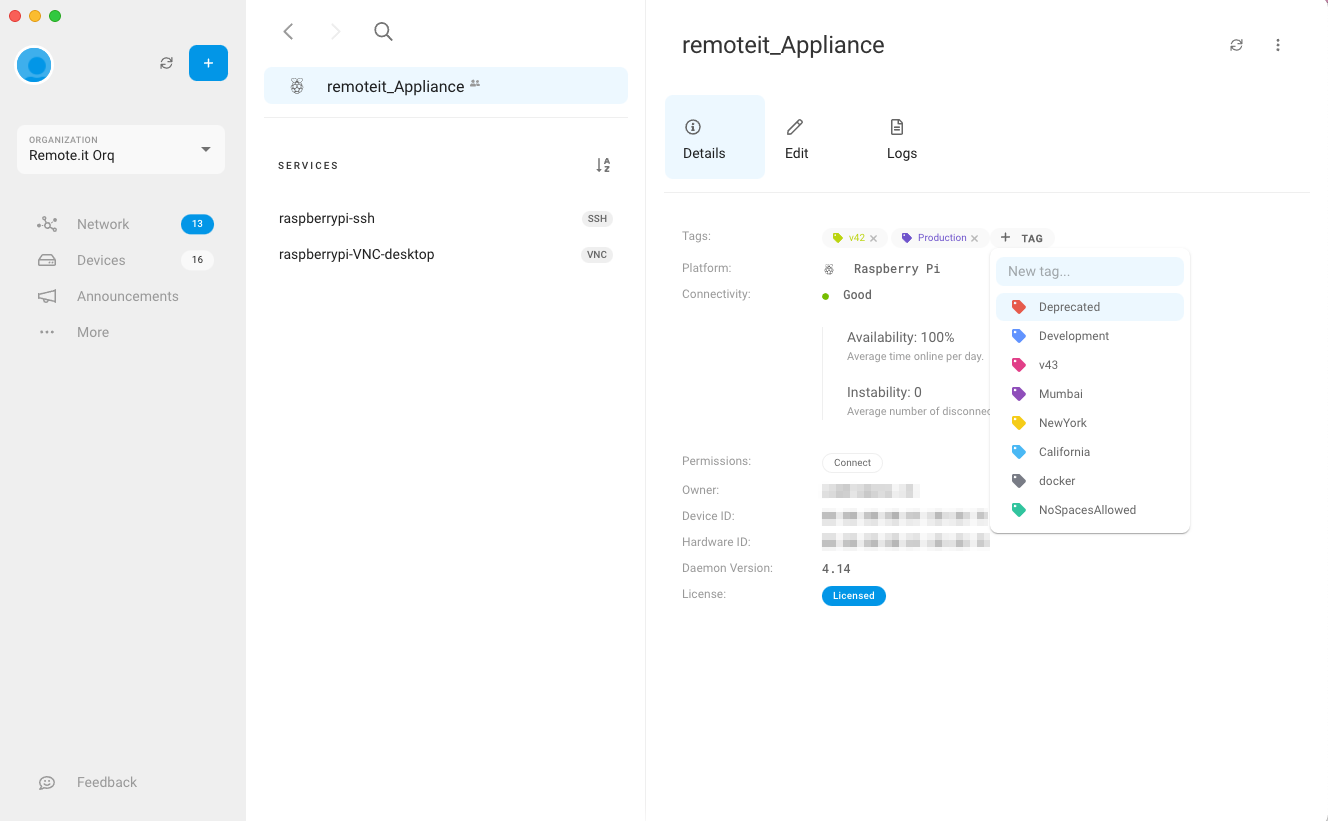Choose the California tag option
The height and width of the screenshot is (821, 1328).
(x=1090, y=452)
